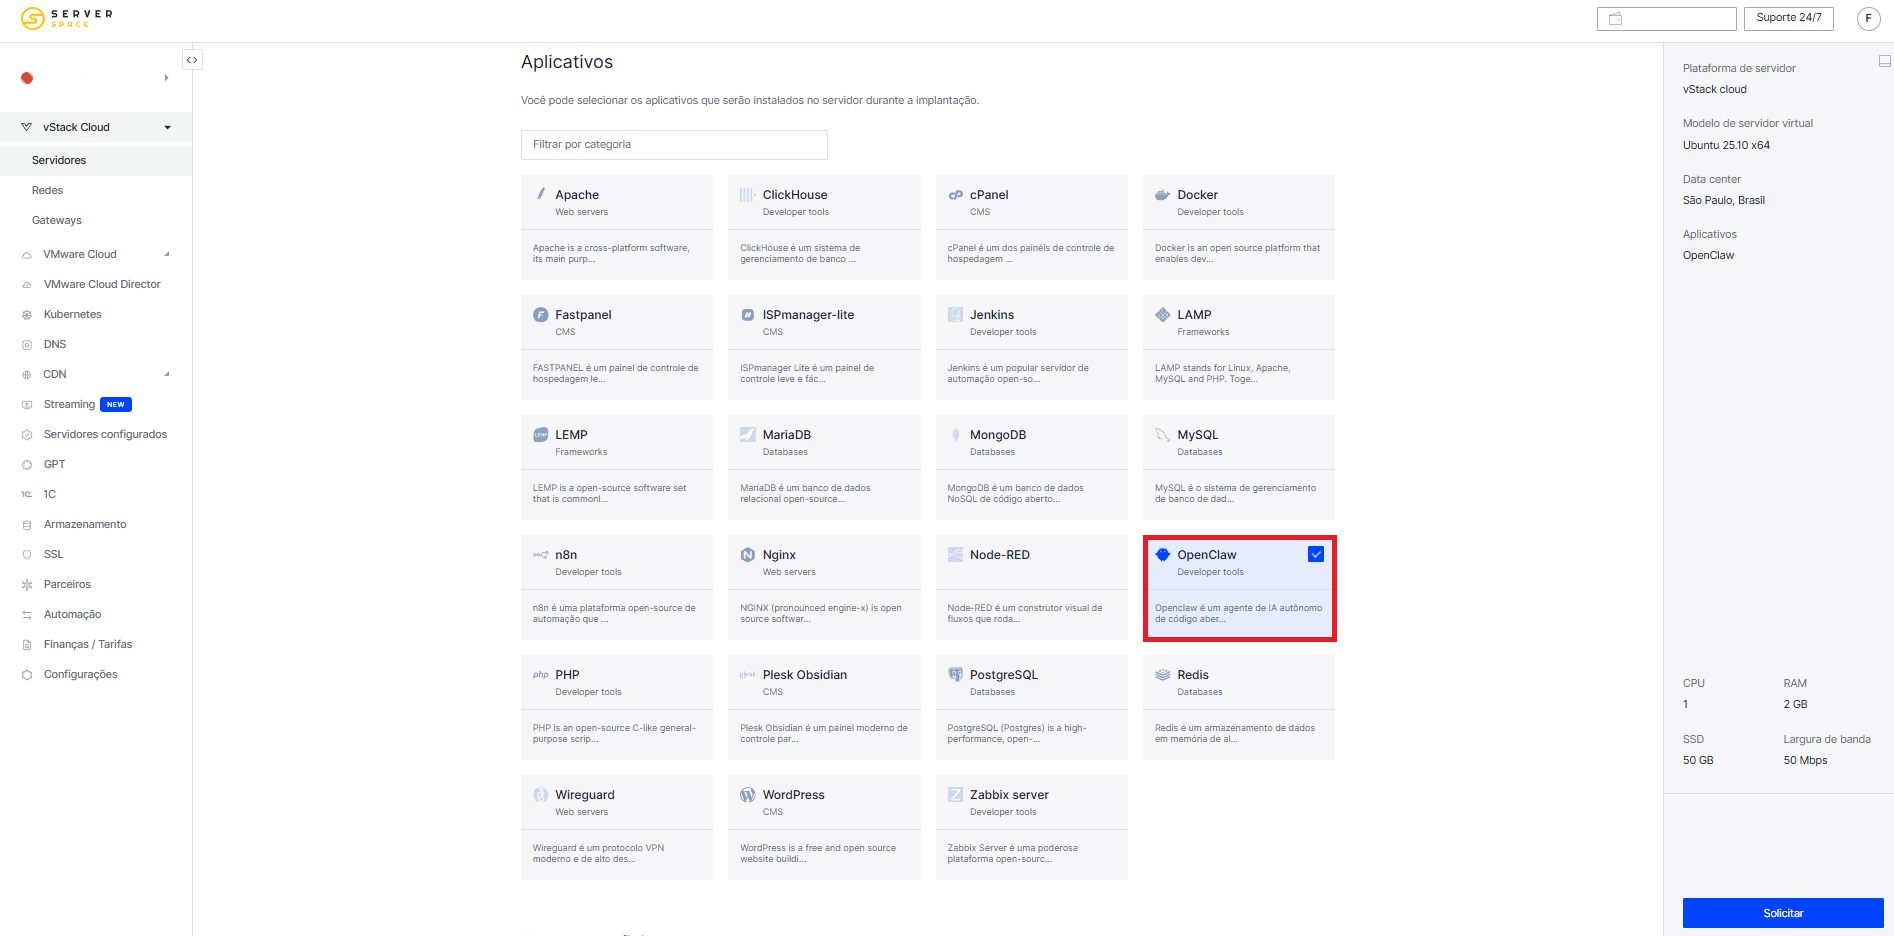Click the WordPress application icon
Image resolution: width=1894 pixels, height=936 pixels.
747,795
